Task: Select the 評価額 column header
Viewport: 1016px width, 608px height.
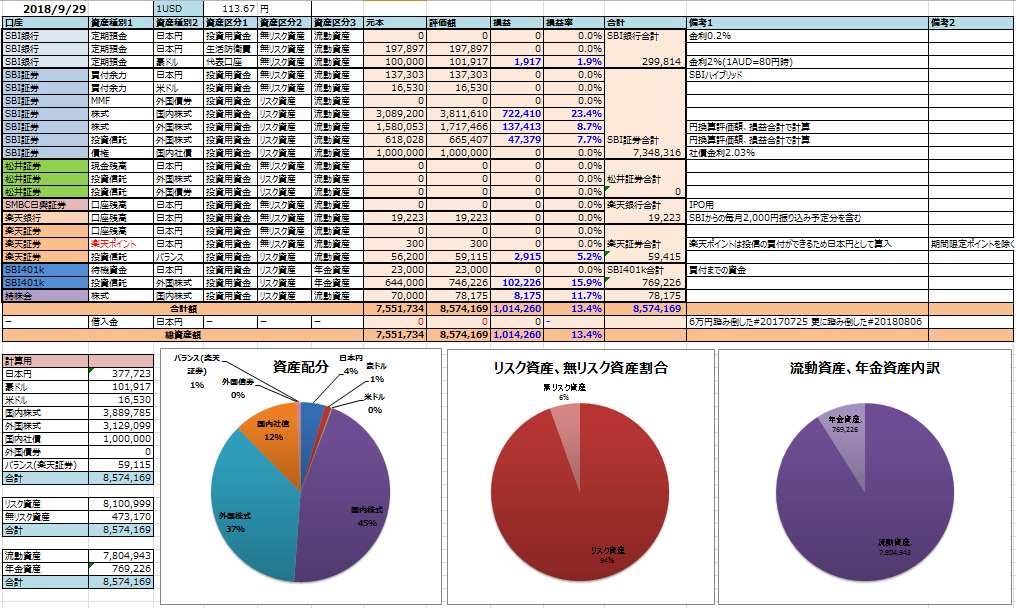Action: [x=458, y=23]
